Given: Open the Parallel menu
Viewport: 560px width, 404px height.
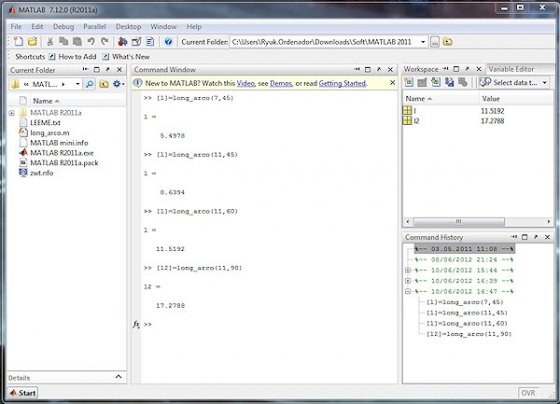Looking at the screenshot, I should tap(95, 27).
